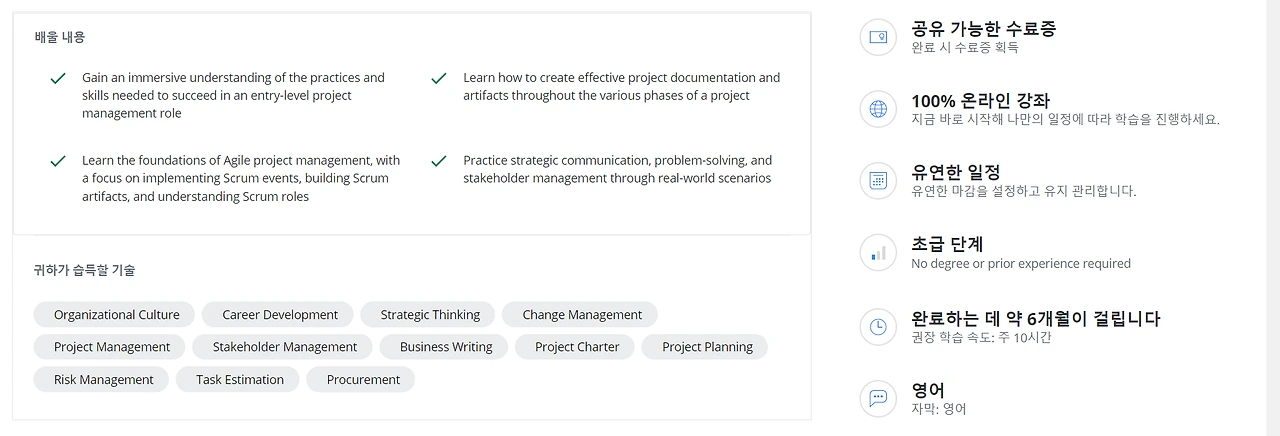The width and height of the screenshot is (1280, 436).
Task: Select the Organizational Culture skill tag
Action: point(117,315)
